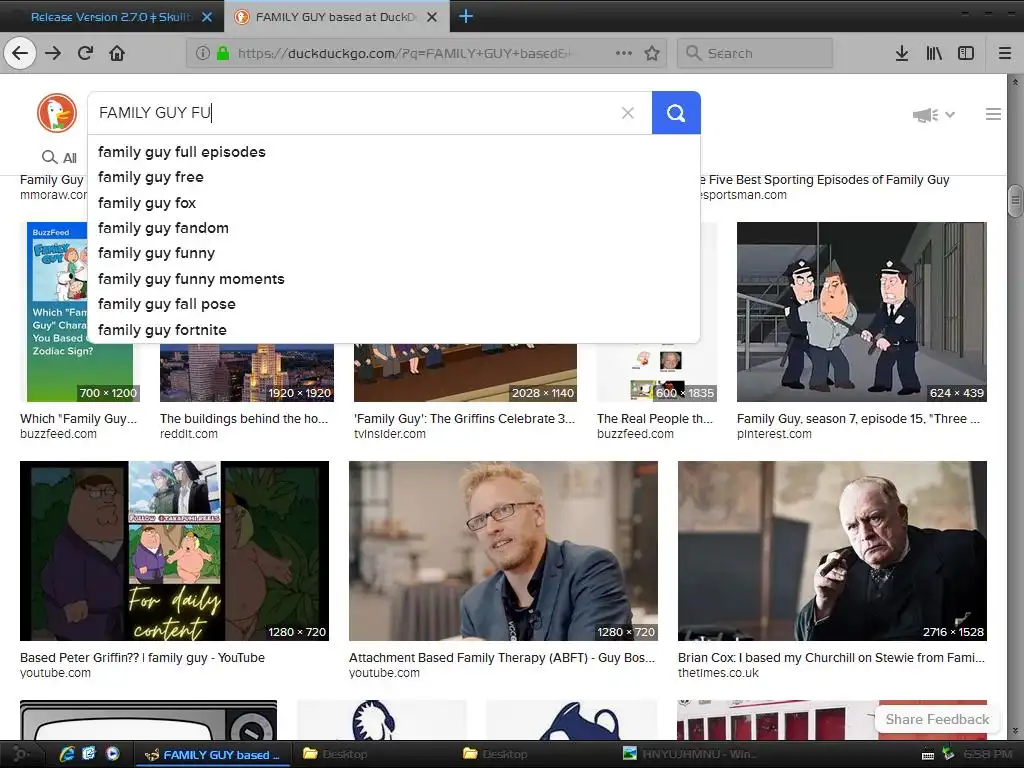Bookmark this page with the star
Viewport: 1024px width, 768px height.
coord(652,53)
